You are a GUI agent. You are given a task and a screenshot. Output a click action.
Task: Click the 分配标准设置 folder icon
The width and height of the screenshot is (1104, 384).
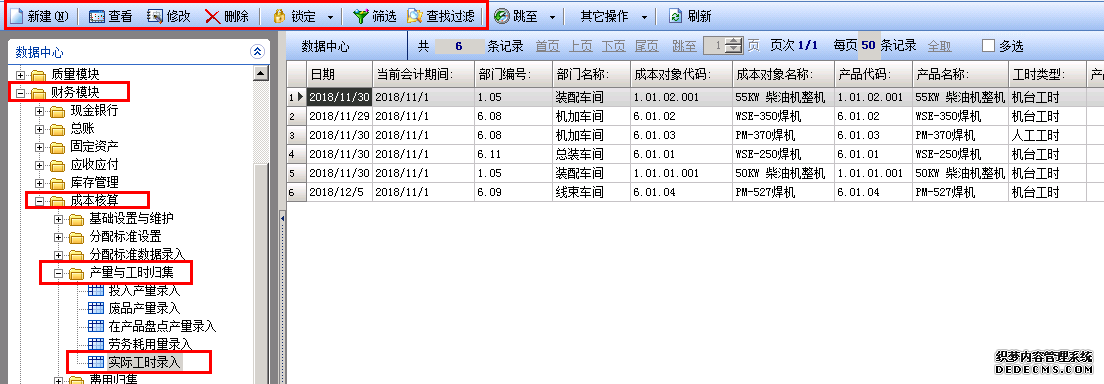tap(77, 237)
